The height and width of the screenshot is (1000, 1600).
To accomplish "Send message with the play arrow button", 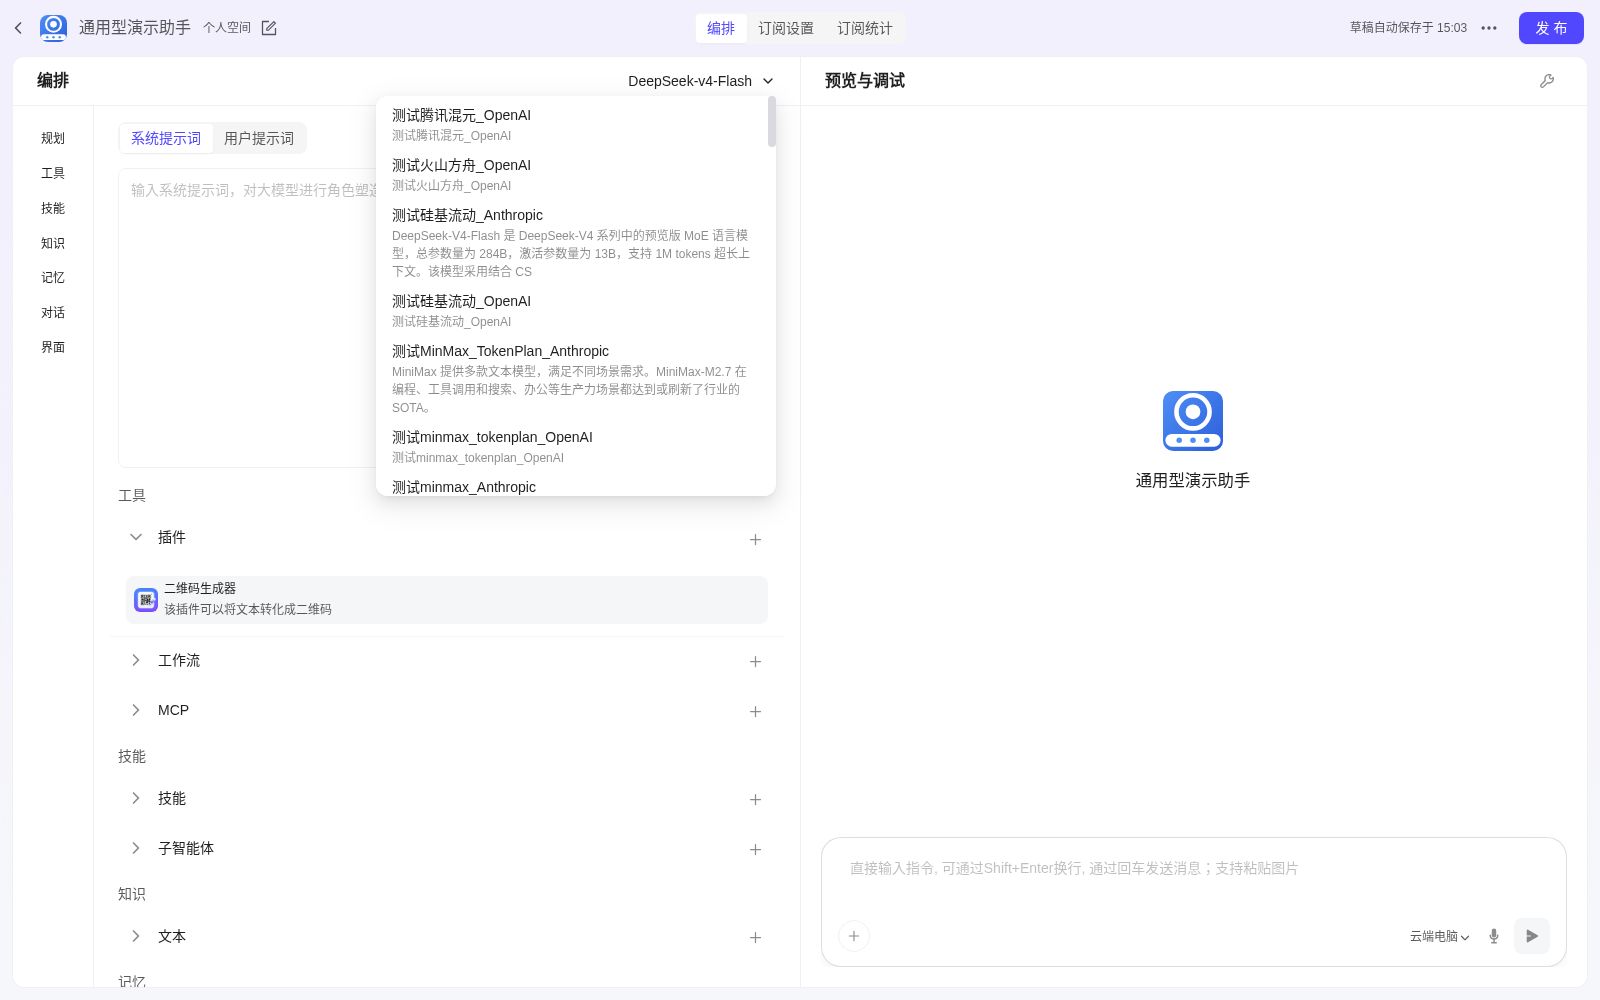I will coord(1532,936).
